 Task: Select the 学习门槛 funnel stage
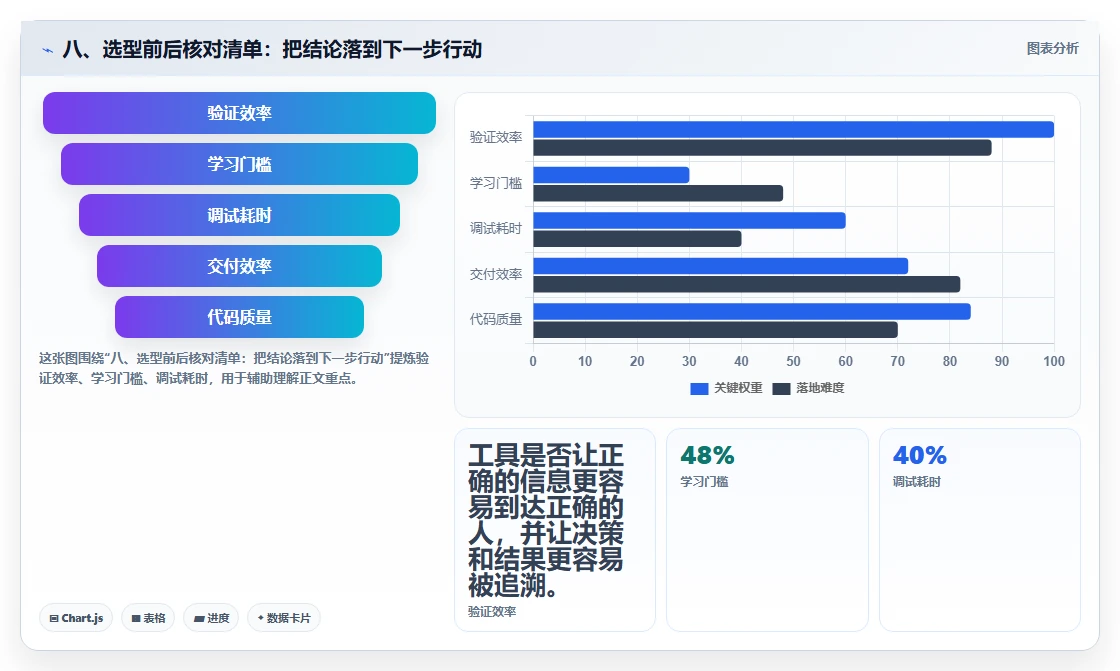coord(239,164)
